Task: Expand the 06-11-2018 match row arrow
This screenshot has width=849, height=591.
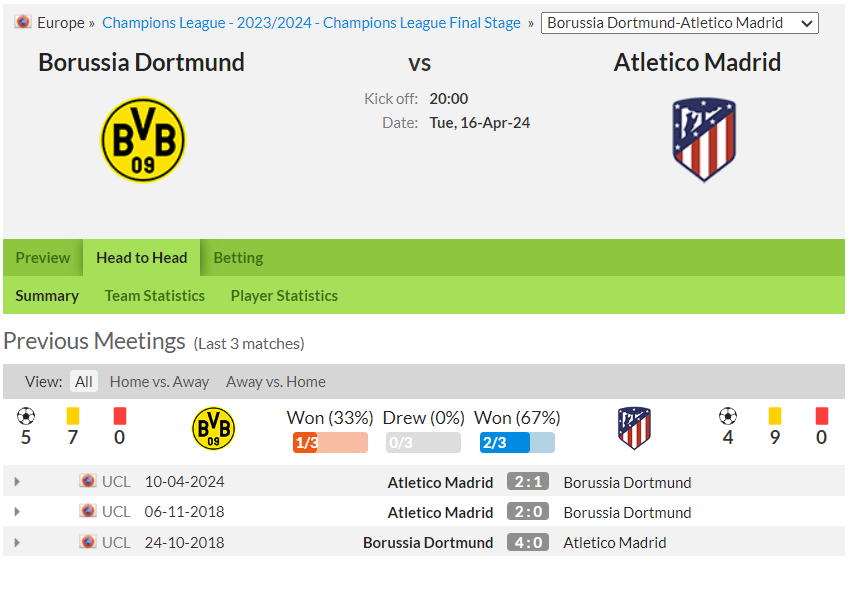Action: tap(17, 511)
